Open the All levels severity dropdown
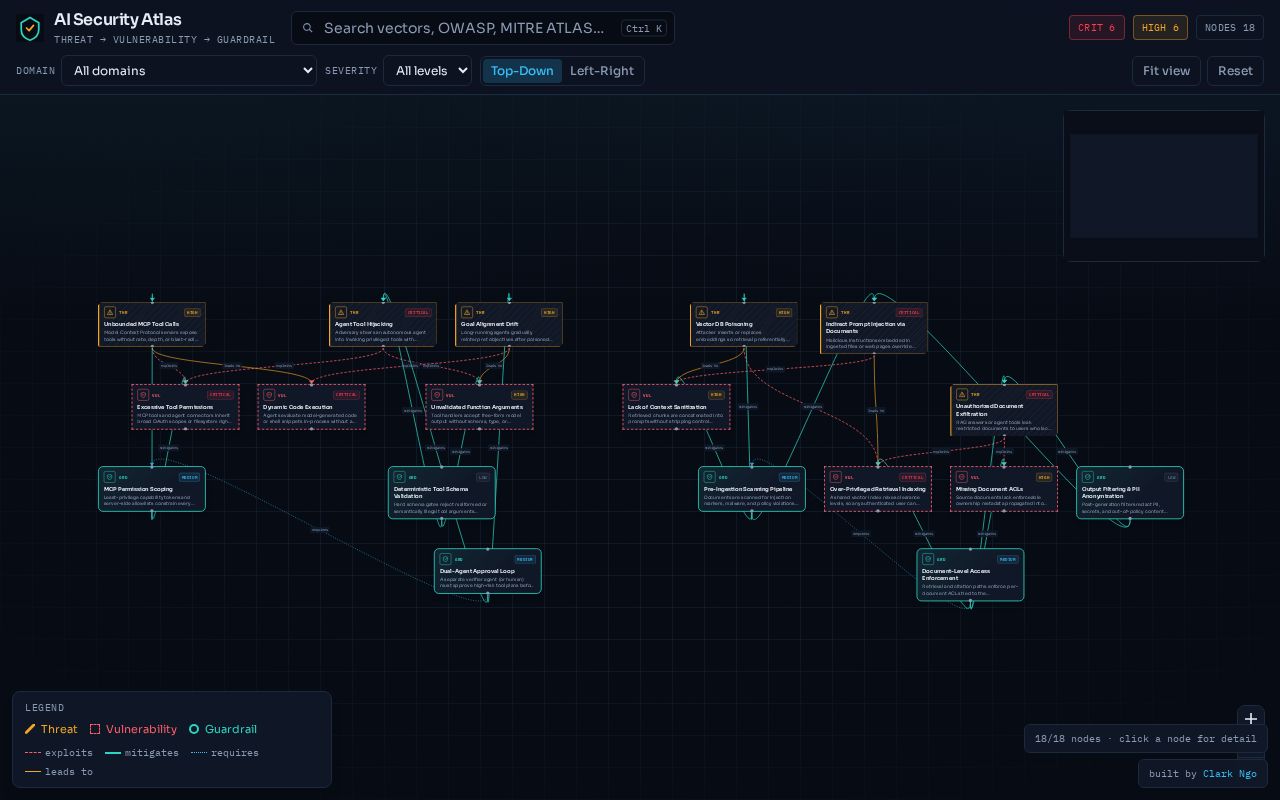This screenshot has width=1280, height=800. click(427, 71)
